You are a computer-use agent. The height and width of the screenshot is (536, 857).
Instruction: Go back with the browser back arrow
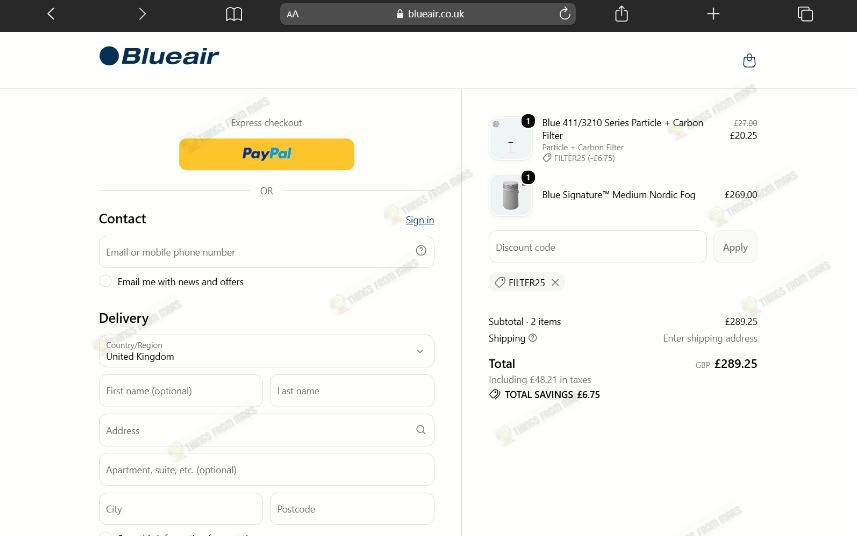click(x=51, y=14)
